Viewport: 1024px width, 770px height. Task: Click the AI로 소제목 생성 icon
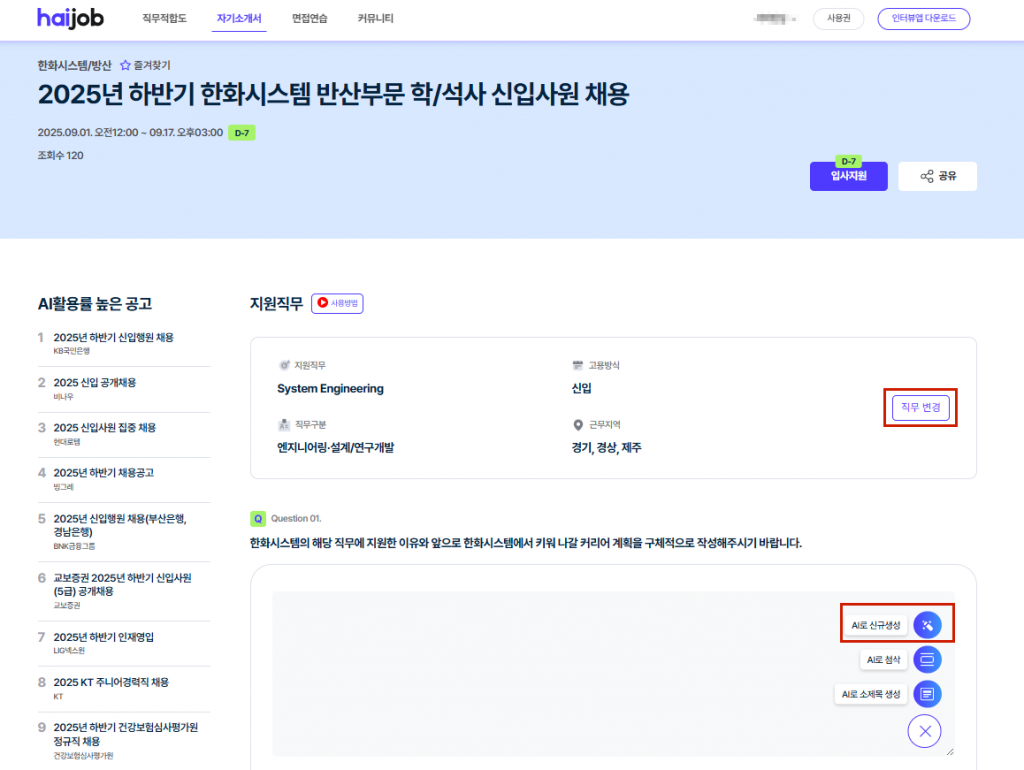click(x=927, y=694)
